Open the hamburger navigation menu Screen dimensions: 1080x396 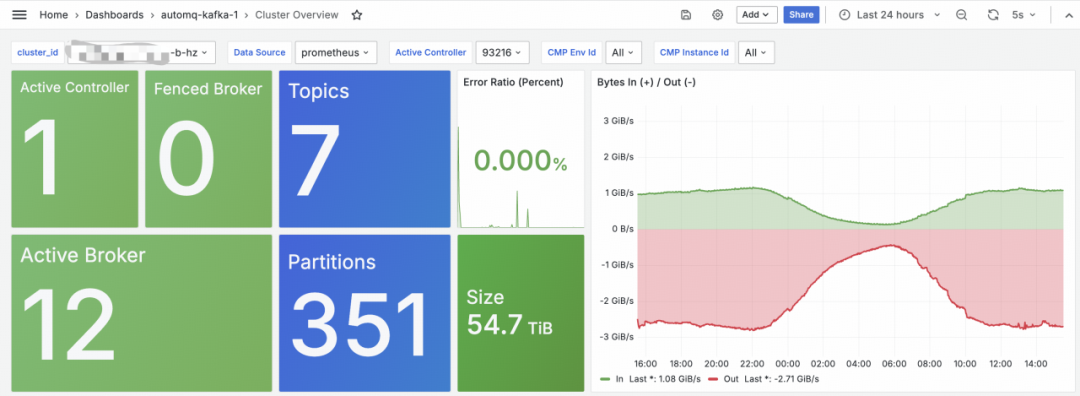click(x=19, y=14)
